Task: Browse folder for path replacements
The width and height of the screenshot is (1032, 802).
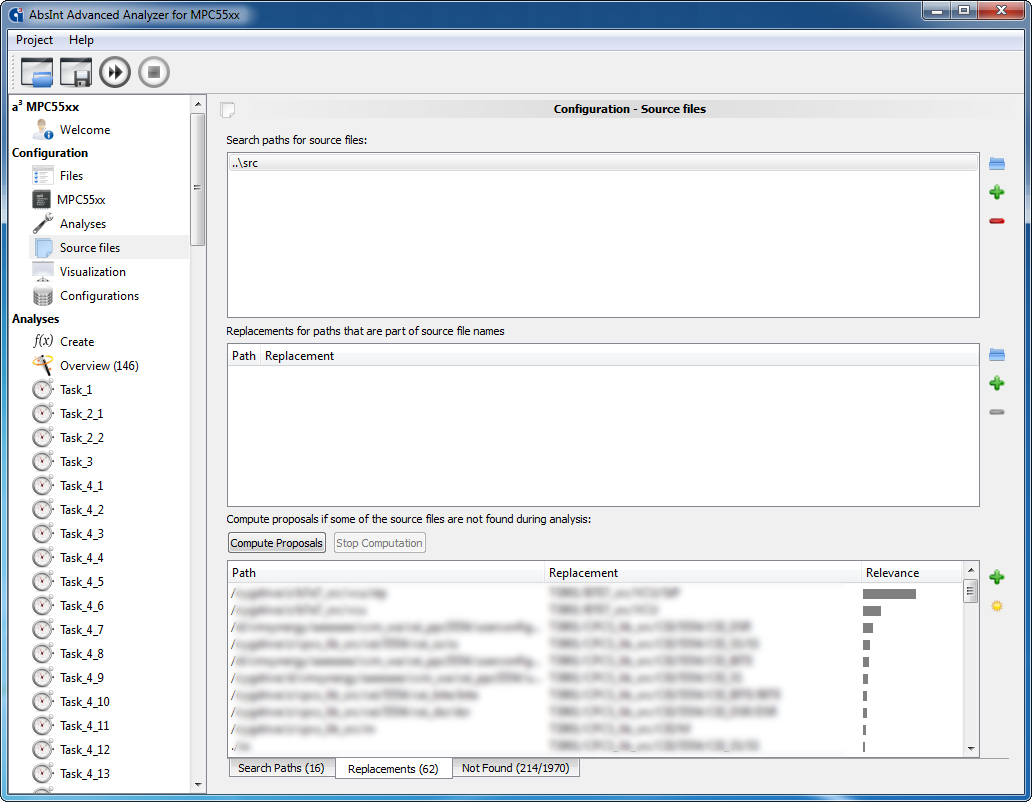Action: [x=996, y=355]
